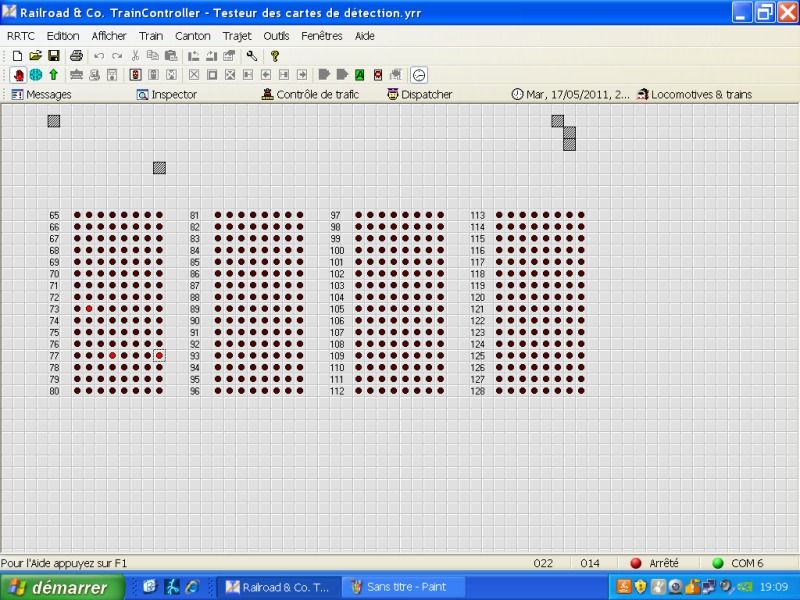The height and width of the screenshot is (600, 800).
Task: Open settings with the wrench icon
Action: [252, 56]
